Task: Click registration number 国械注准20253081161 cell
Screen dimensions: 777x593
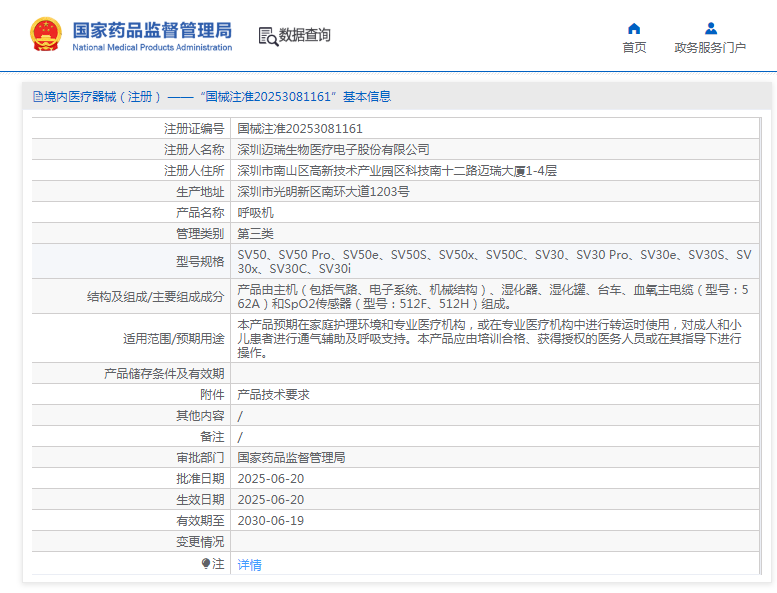Action: pyautogui.click(x=300, y=129)
